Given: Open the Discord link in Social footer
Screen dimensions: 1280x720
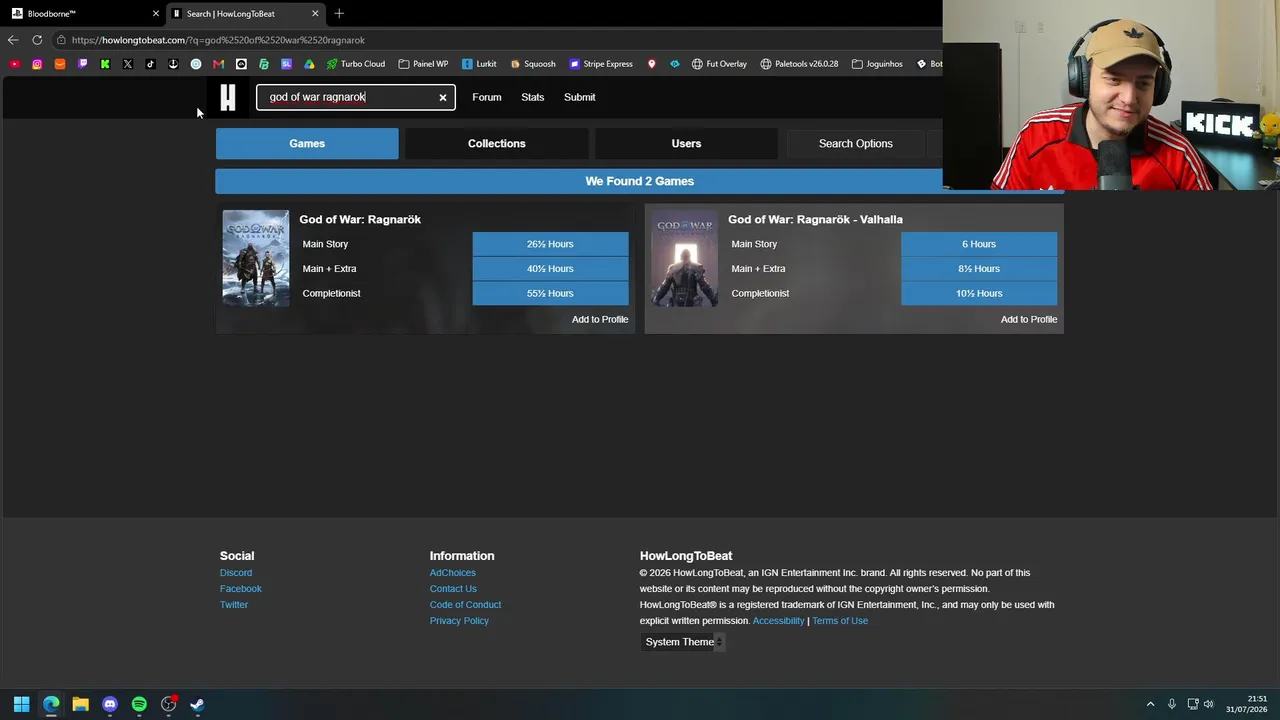Looking at the screenshot, I should tap(236, 573).
